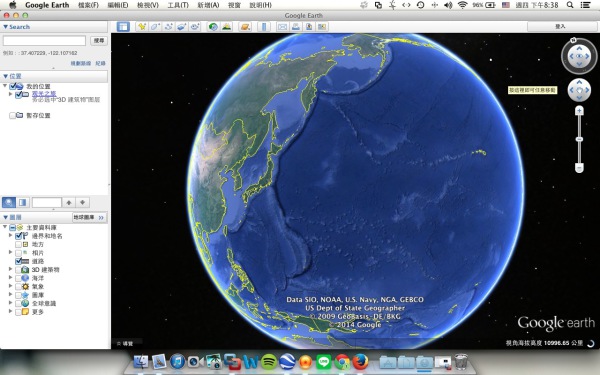The width and height of the screenshot is (600, 375).
Task: Toggle the sunlight toolbar icon
Action: tap(227, 26)
